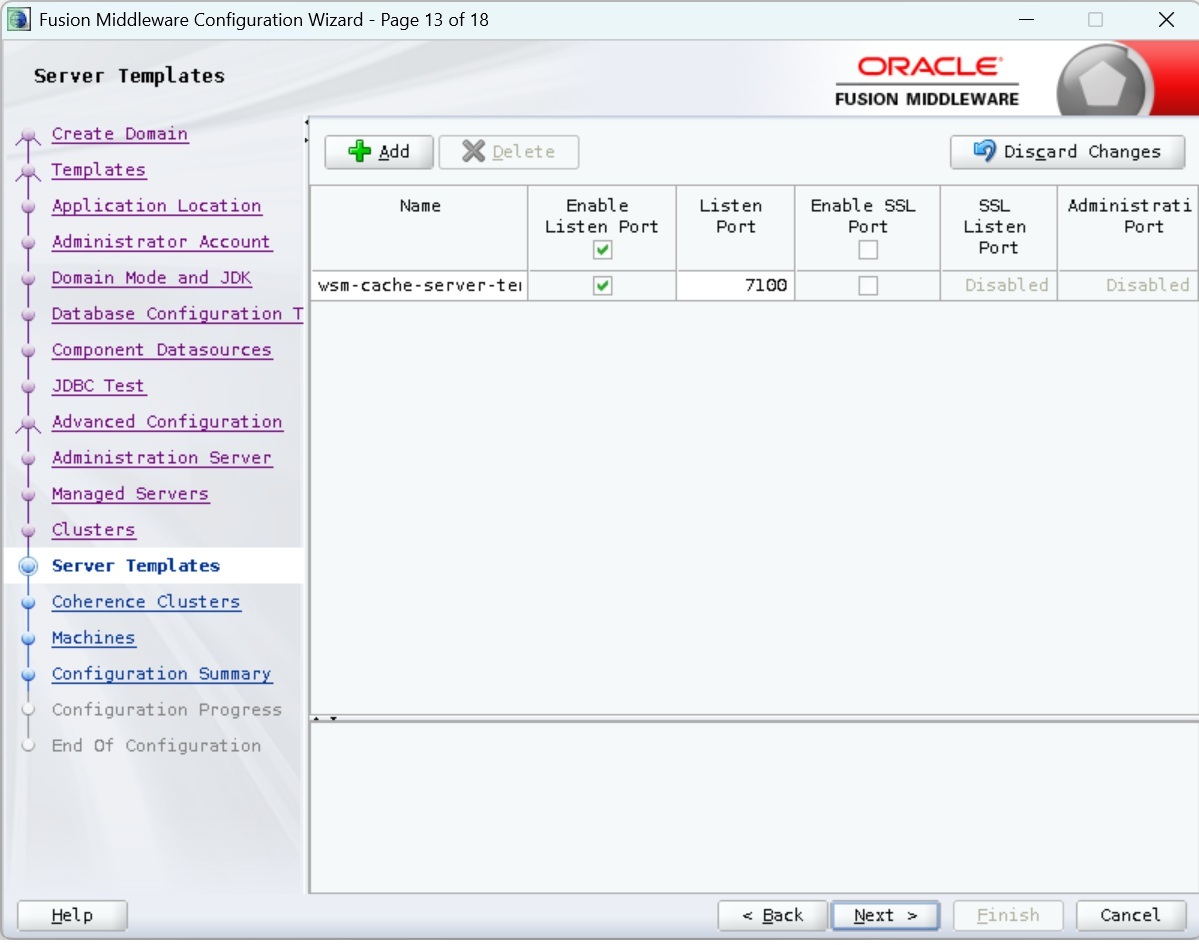Open Database Configuration Type step
This screenshot has height=945, width=1199.
point(177,313)
